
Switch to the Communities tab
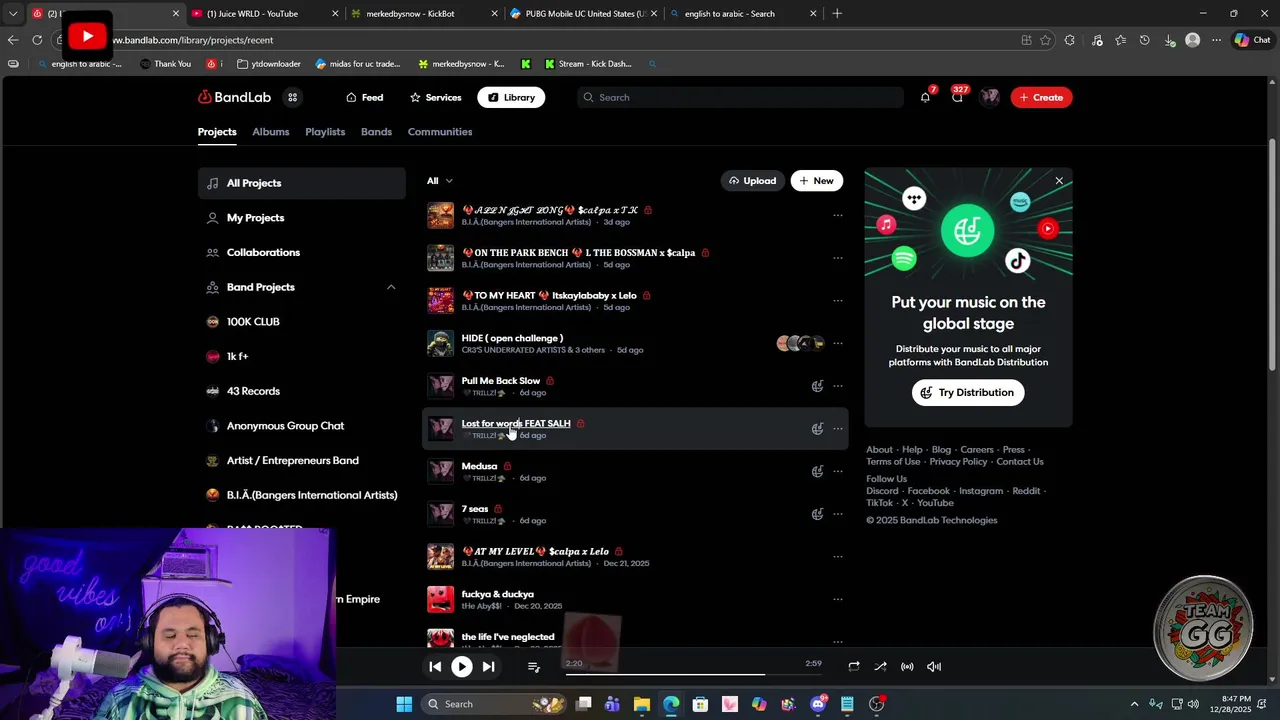point(440,132)
